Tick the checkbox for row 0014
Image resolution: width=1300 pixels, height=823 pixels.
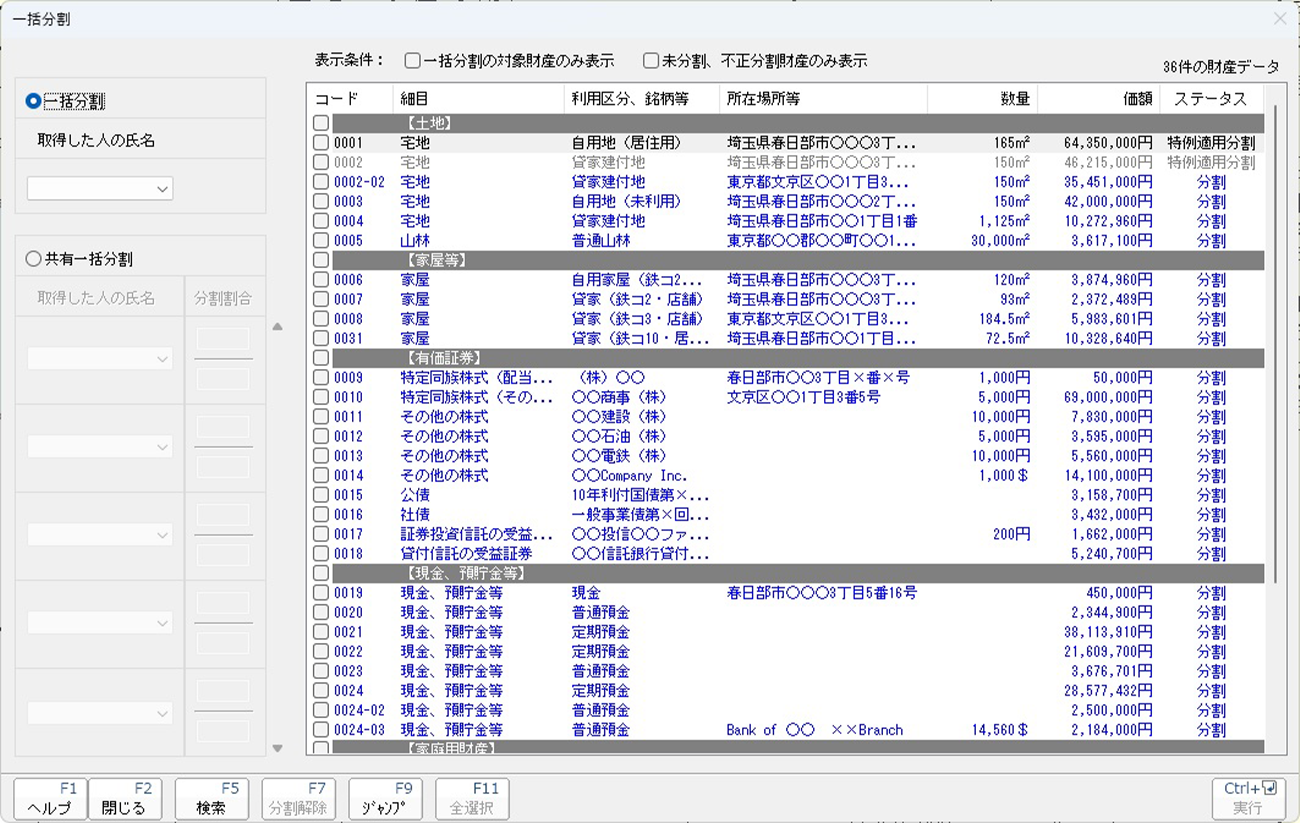[x=320, y=476]
